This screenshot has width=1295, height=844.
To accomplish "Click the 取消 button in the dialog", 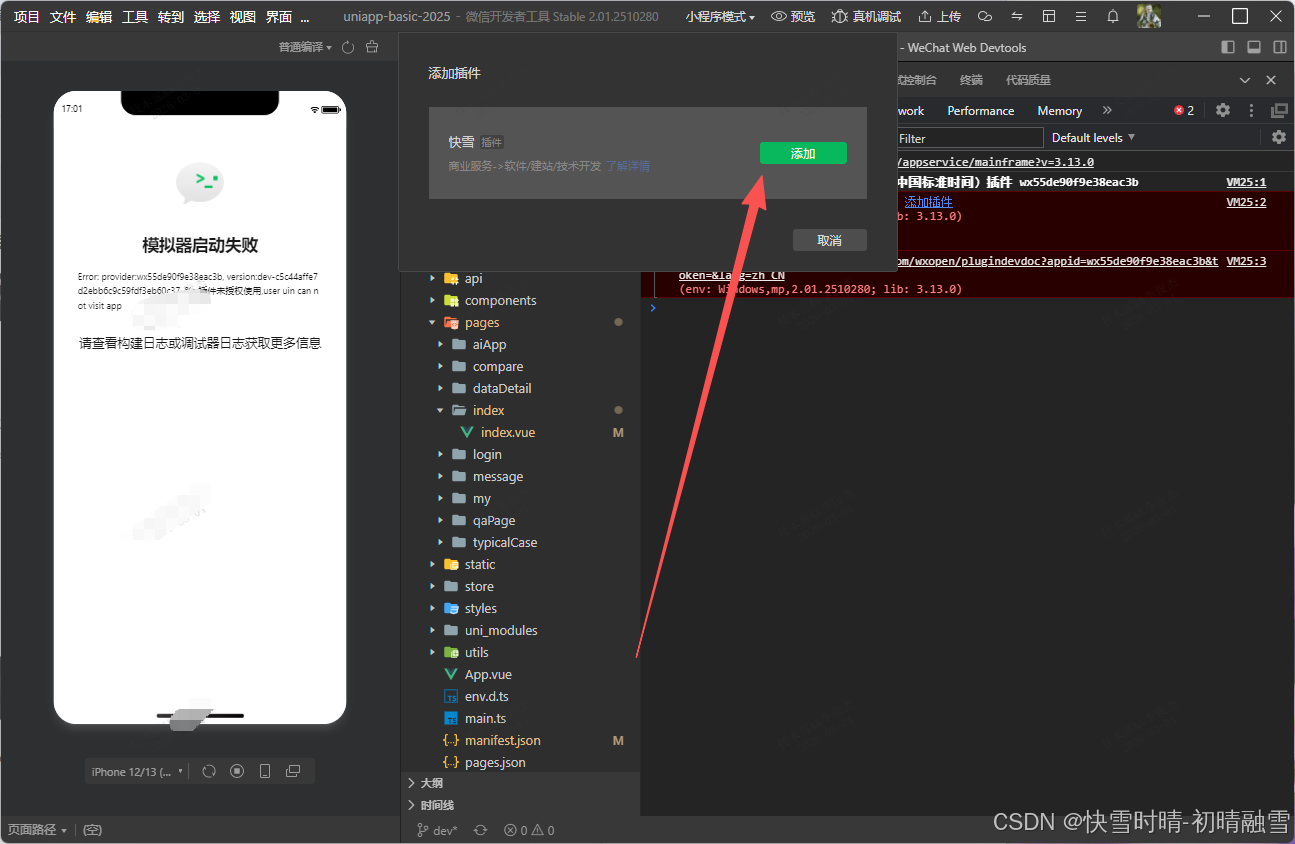I will [829, 240].
